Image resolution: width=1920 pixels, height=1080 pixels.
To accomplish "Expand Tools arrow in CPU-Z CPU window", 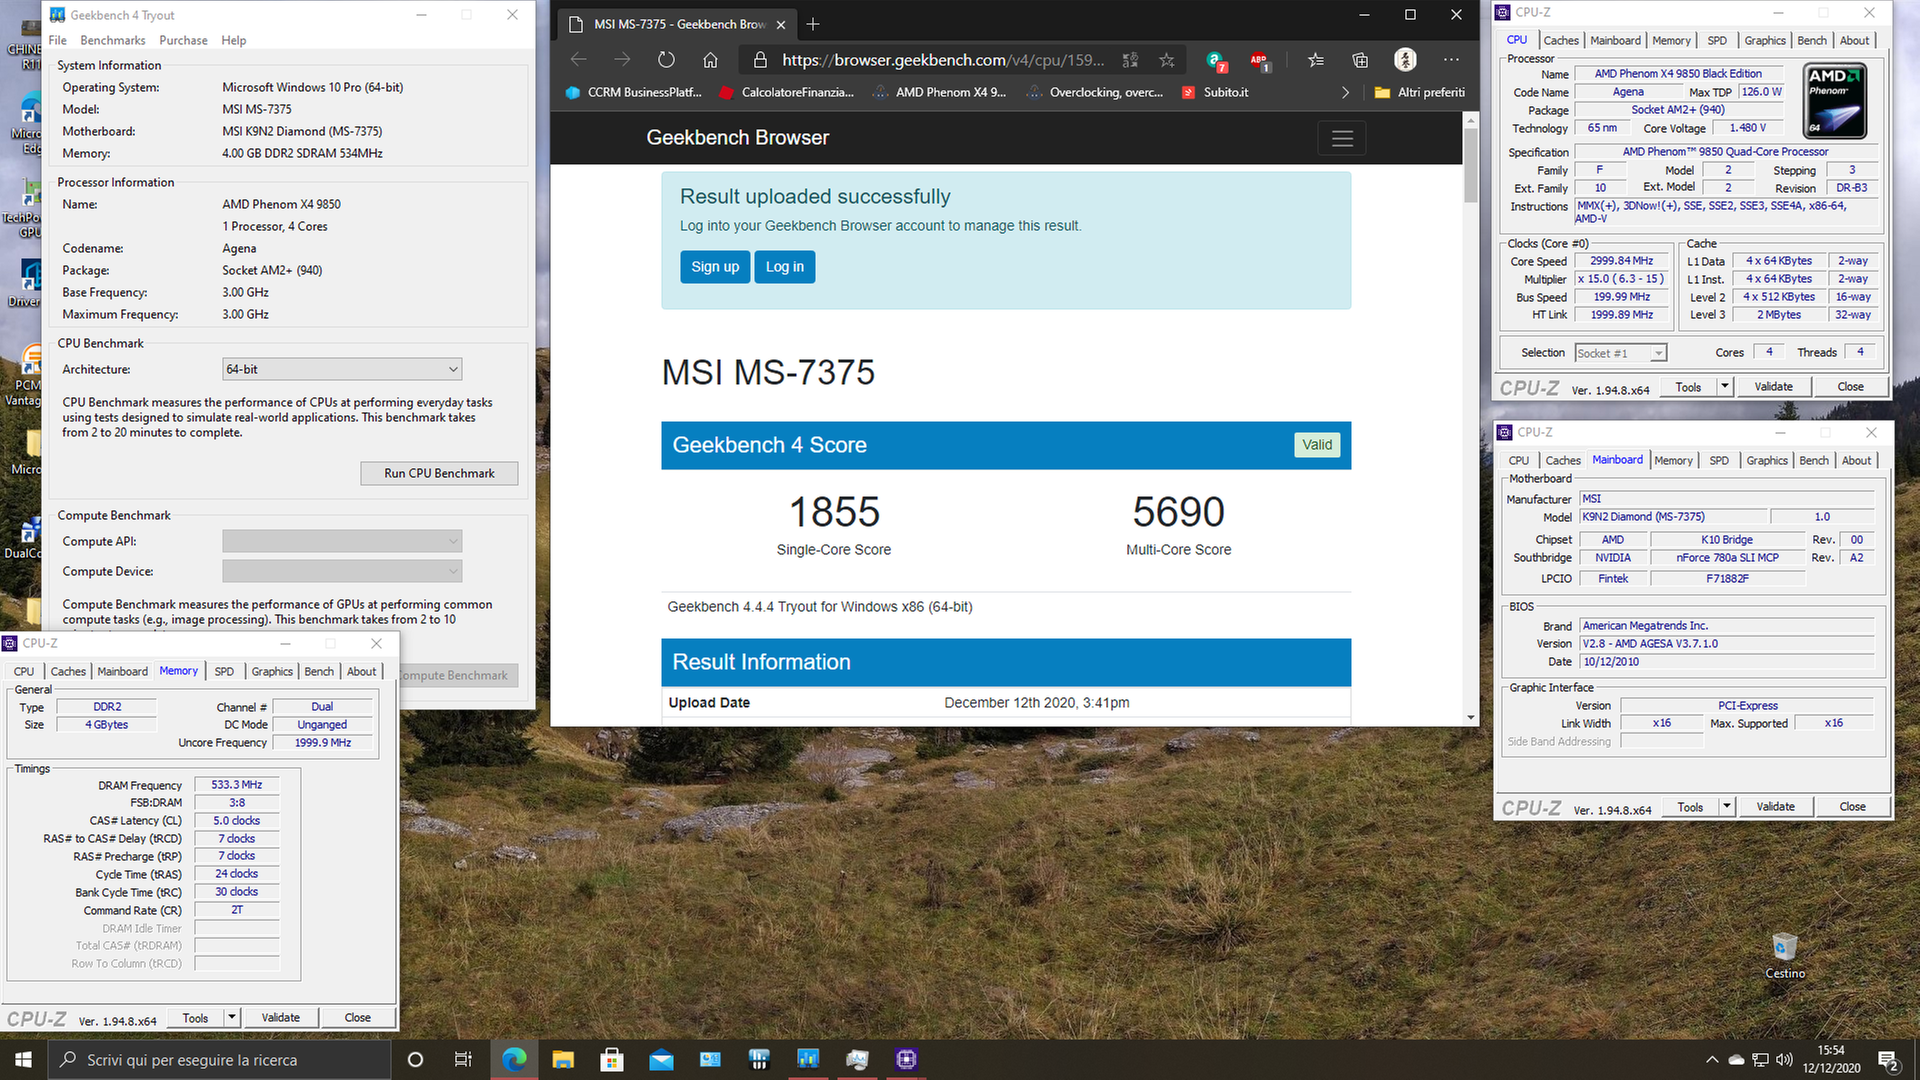I will 1724,387.
